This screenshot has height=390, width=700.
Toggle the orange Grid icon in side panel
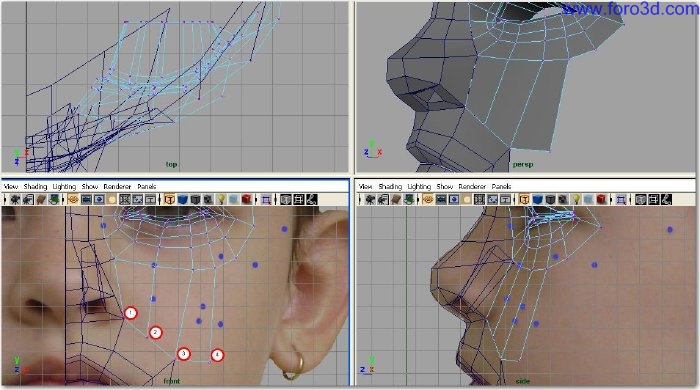(428, 199)
